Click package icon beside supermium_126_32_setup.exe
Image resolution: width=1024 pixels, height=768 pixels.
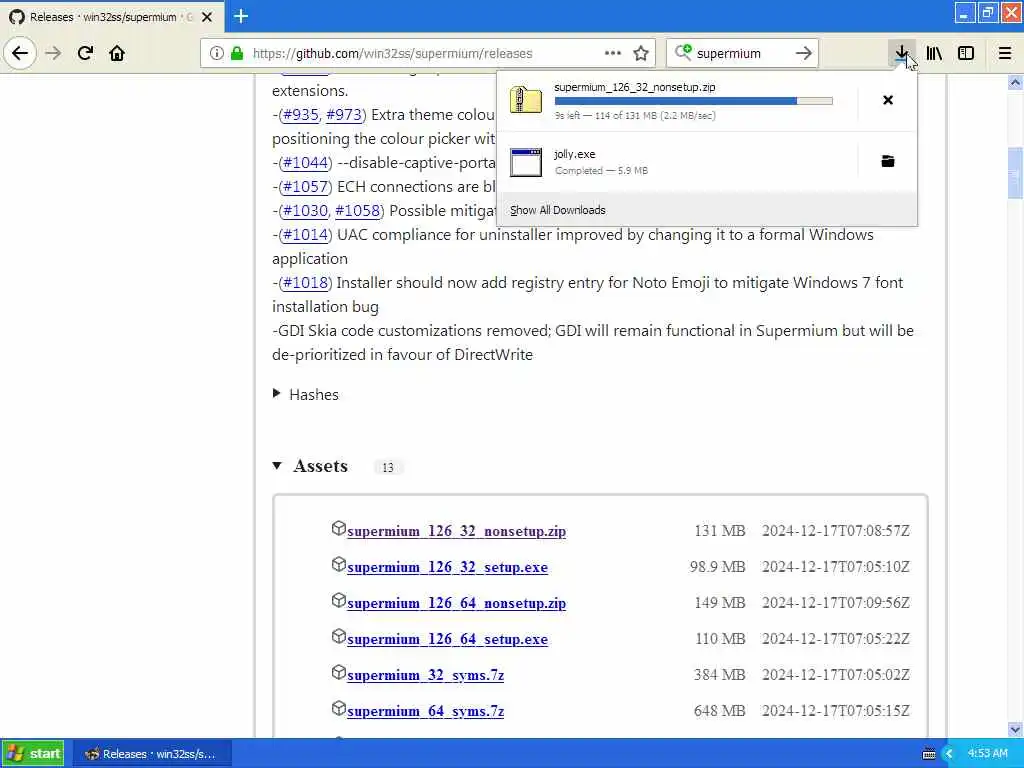tap(338, 564)
